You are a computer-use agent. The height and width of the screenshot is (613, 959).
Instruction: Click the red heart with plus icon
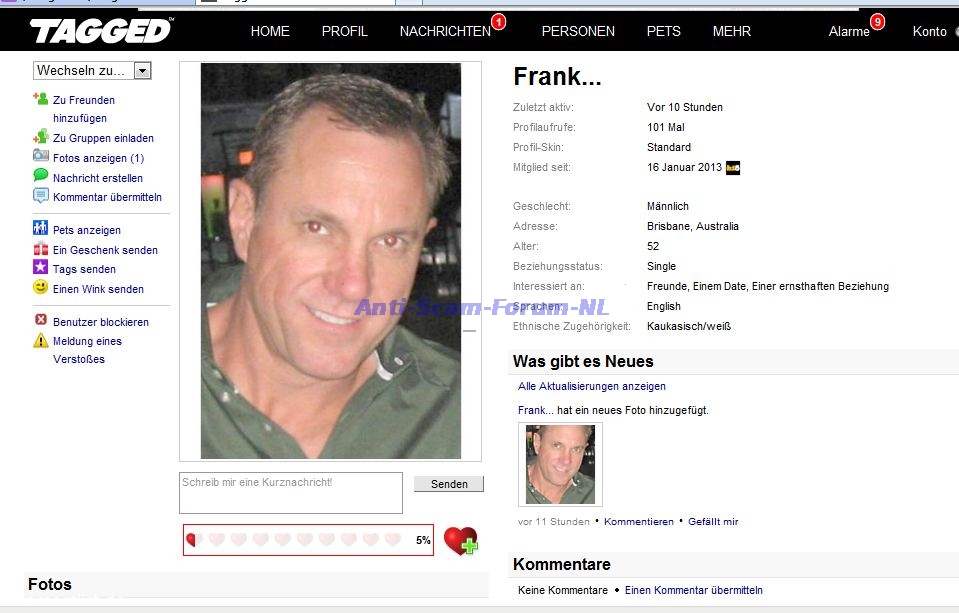[x=461, y=541]
